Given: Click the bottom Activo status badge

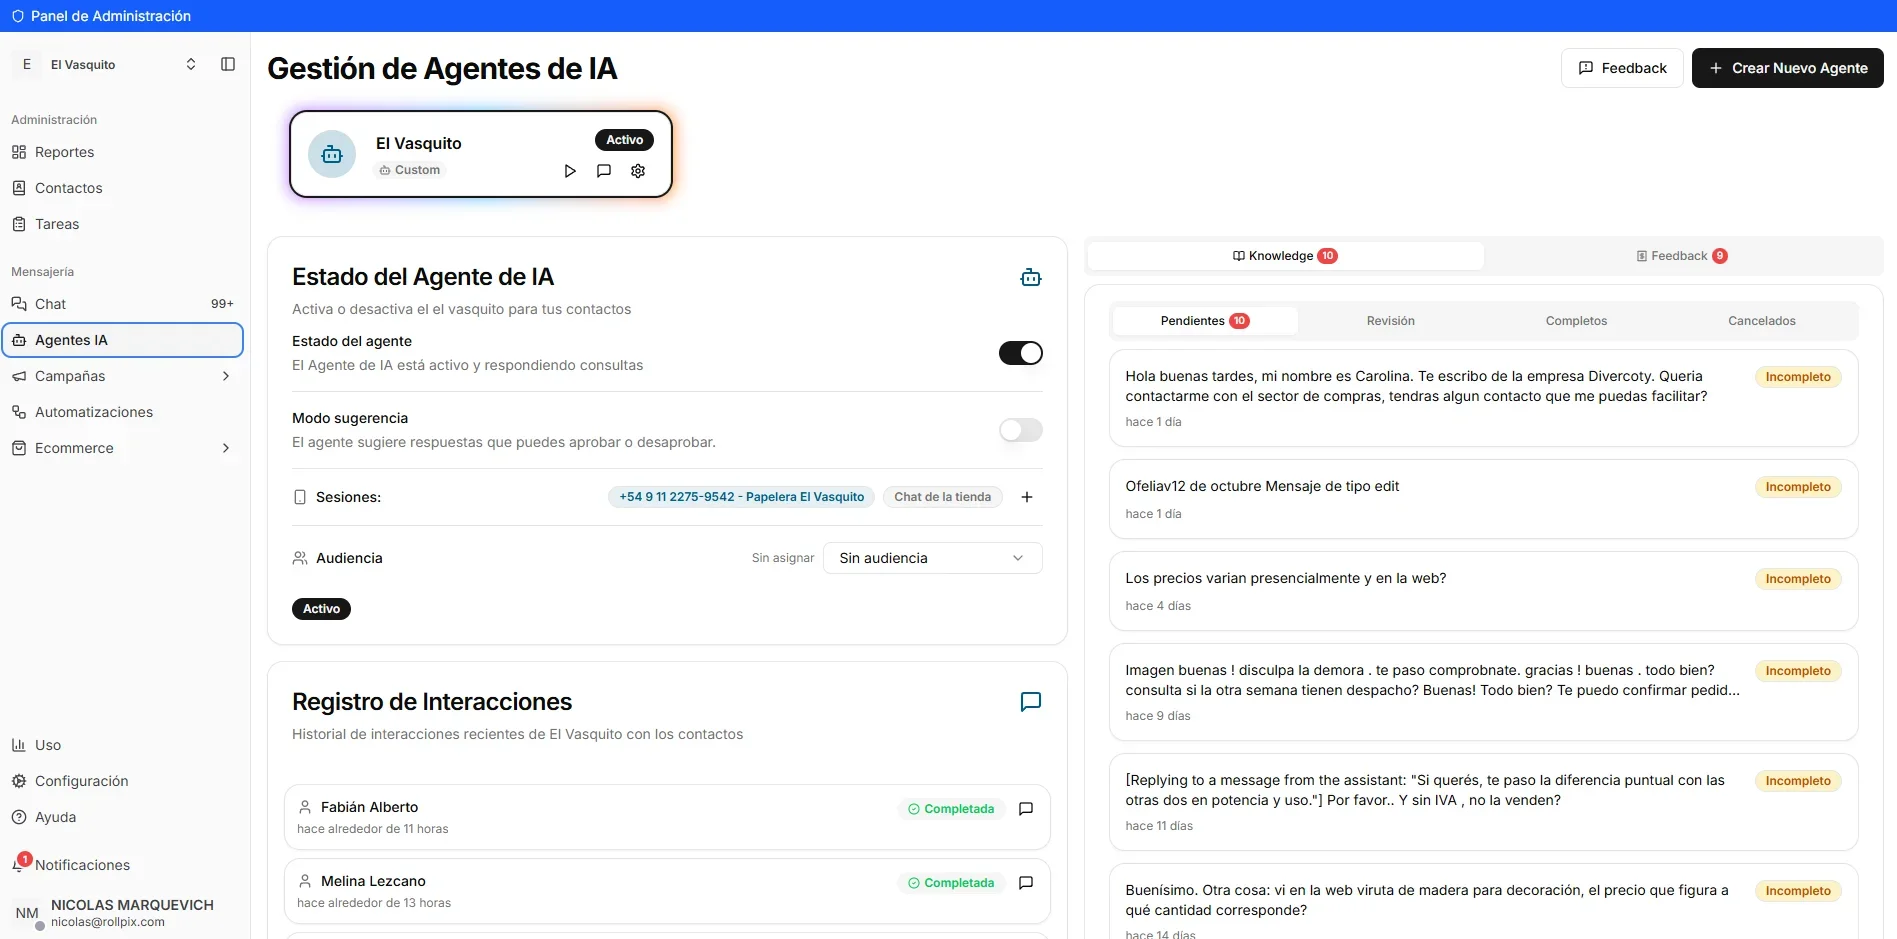Looking at the screenshot, I should coord(321,609).
